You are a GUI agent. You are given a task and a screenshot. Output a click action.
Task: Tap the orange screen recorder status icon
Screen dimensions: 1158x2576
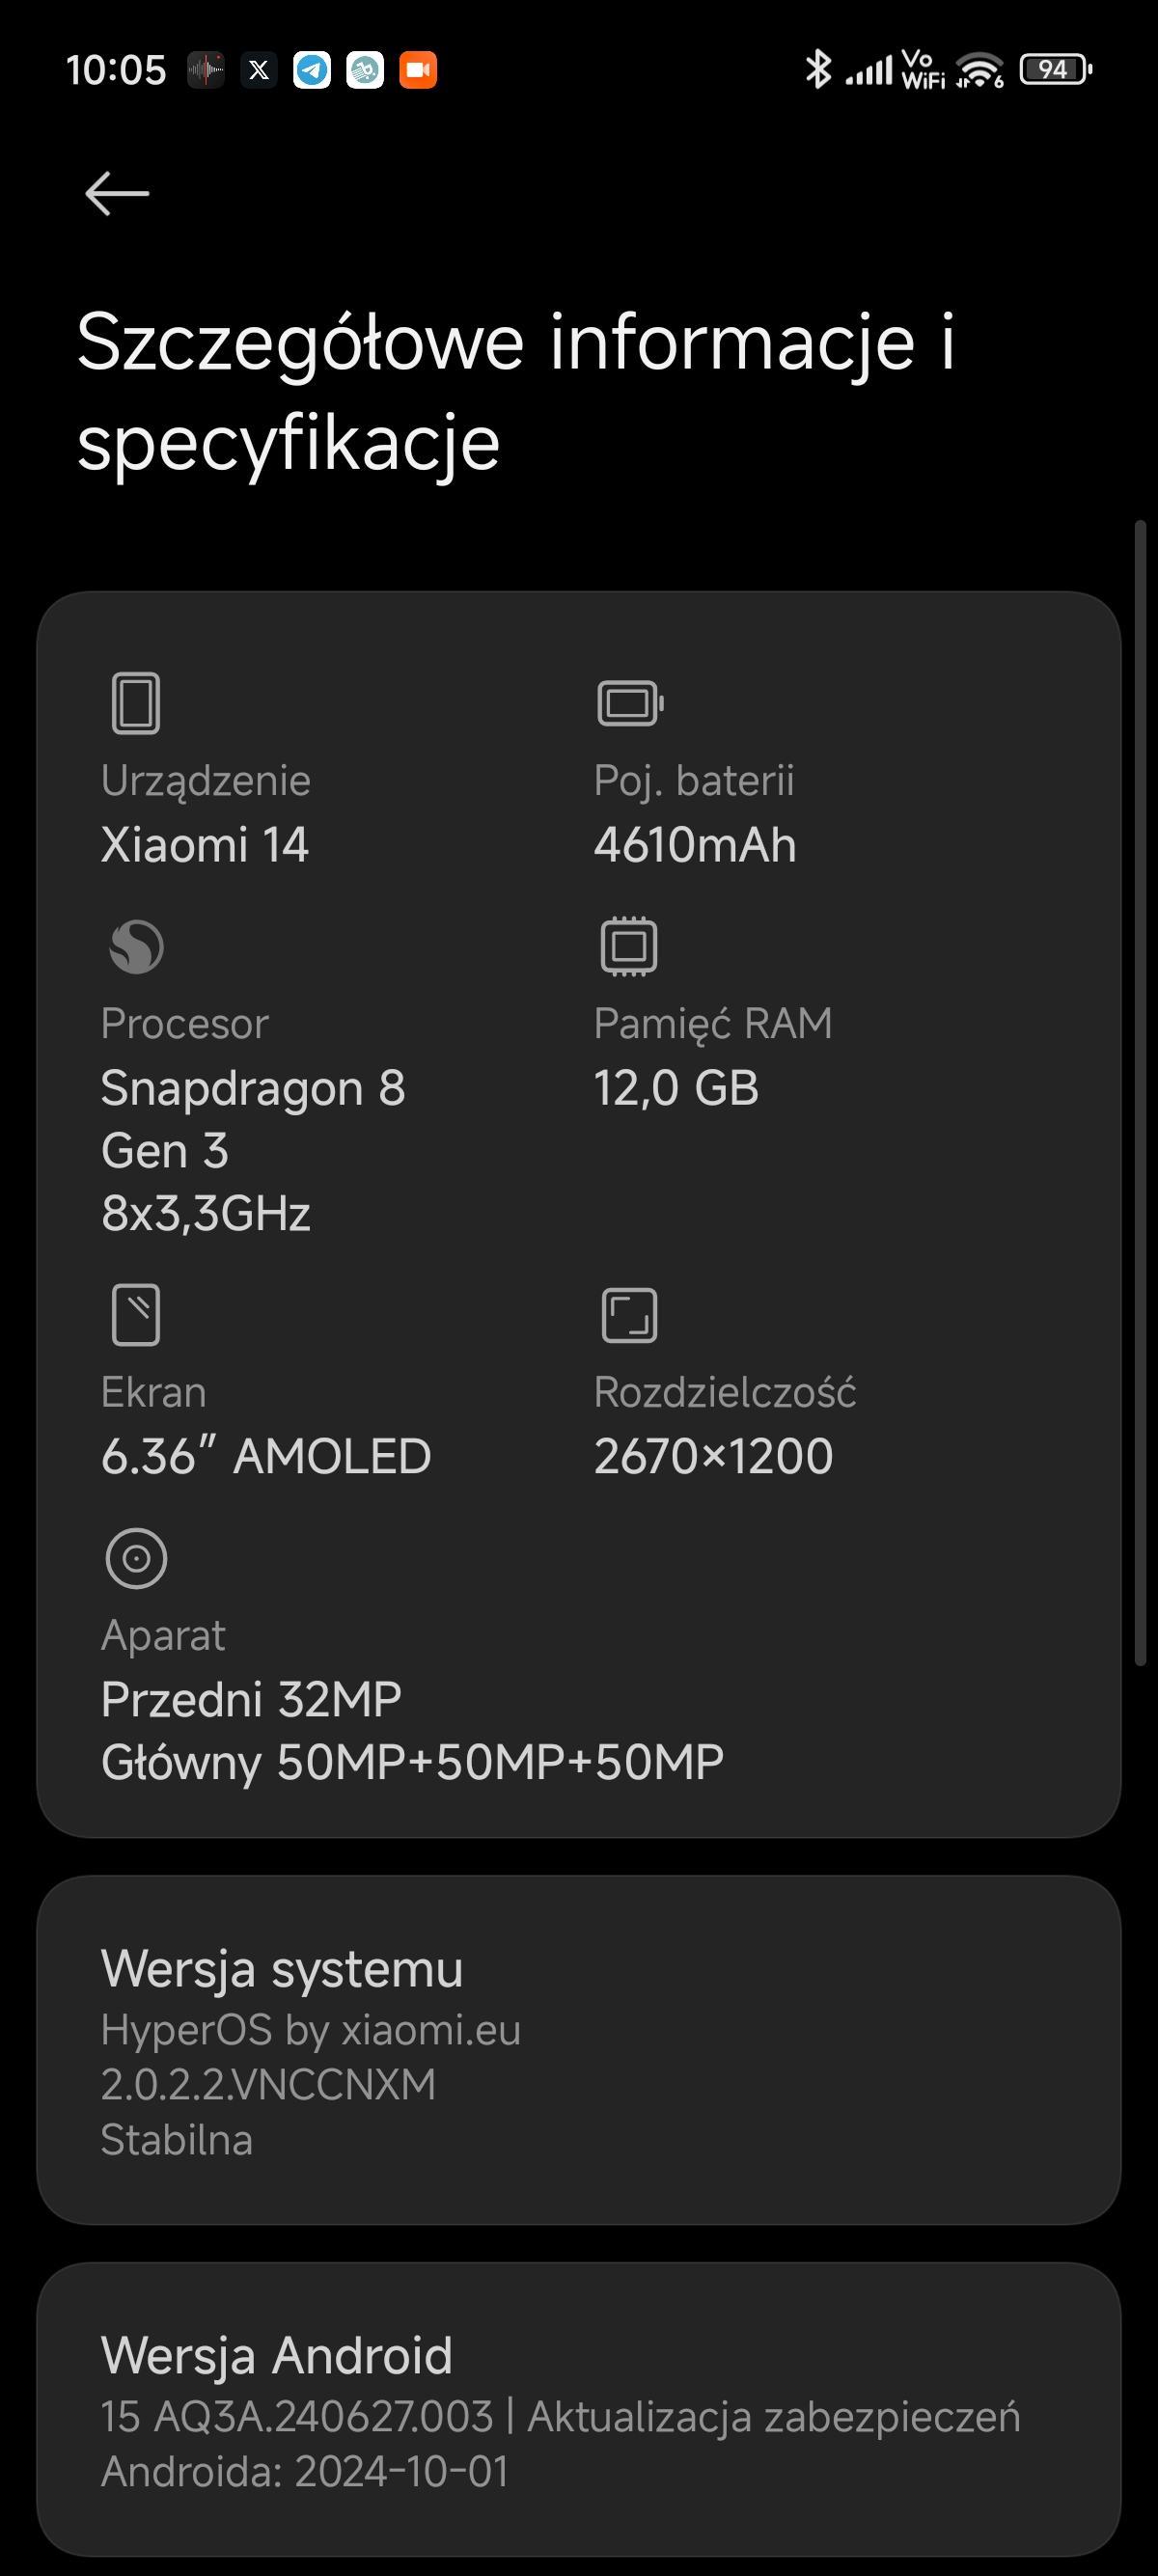(x=418, y=70)
